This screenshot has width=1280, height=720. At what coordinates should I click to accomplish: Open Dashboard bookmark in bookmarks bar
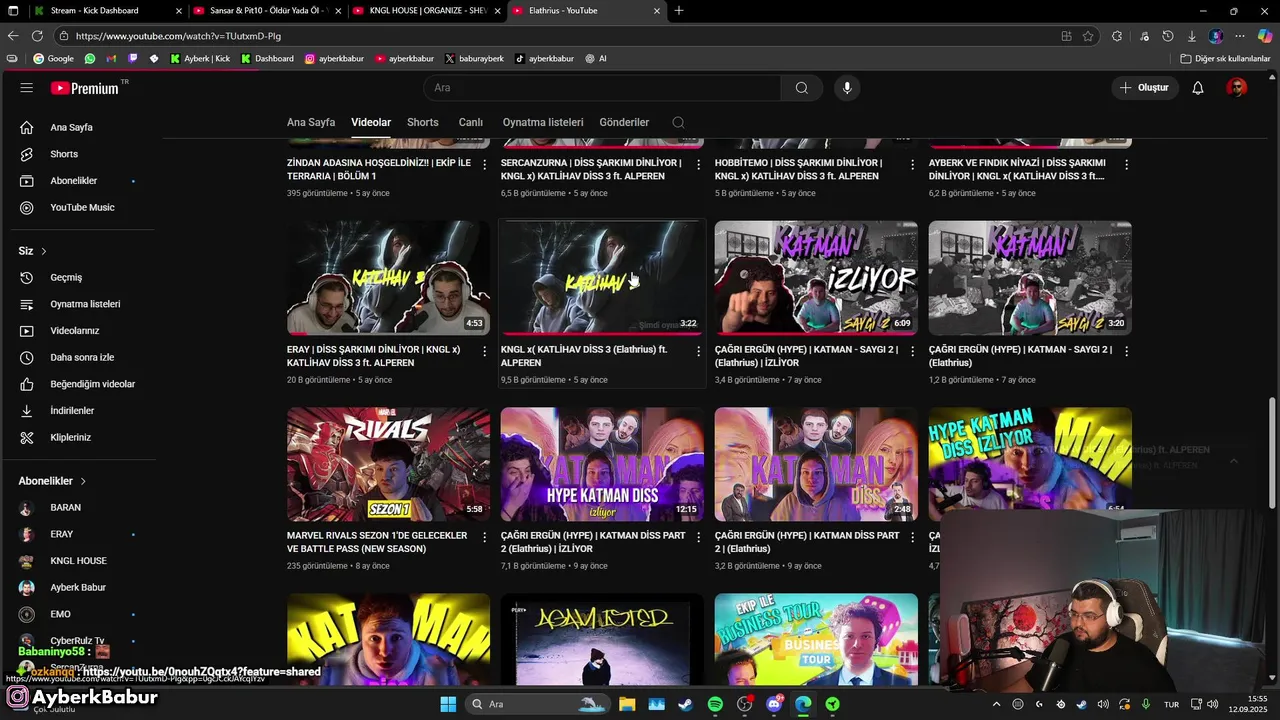point(265,59)
